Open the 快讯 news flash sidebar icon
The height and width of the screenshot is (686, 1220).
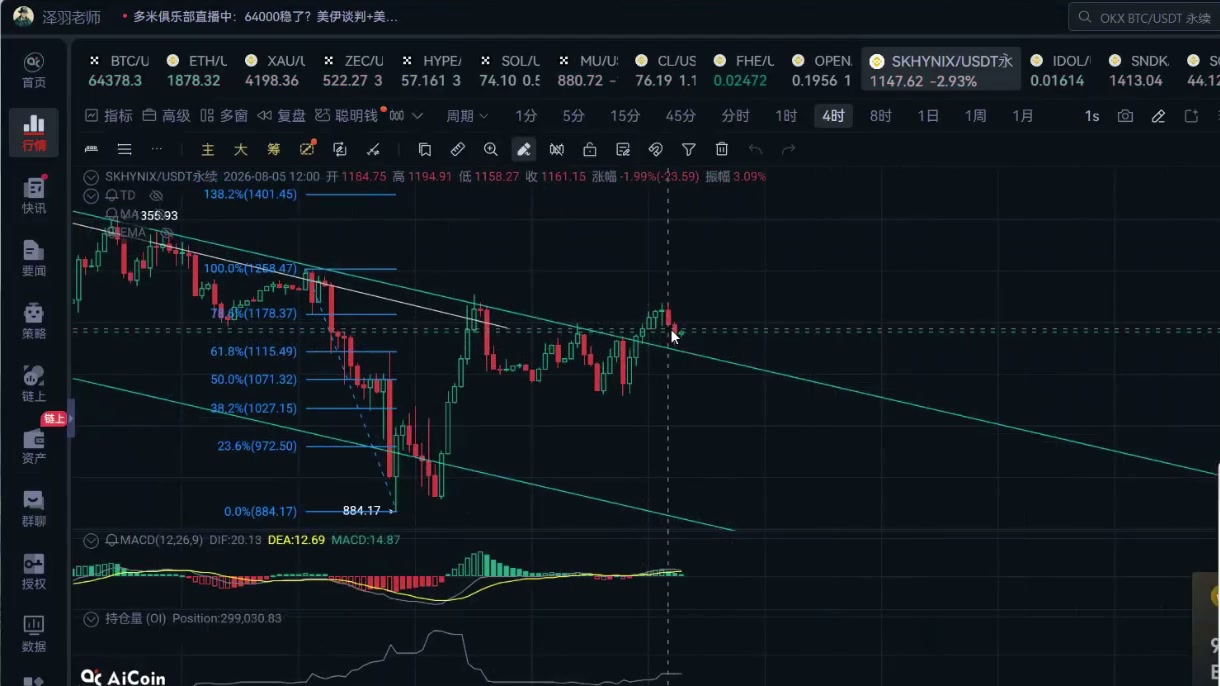pyautogui.click(x=33, y=195)
